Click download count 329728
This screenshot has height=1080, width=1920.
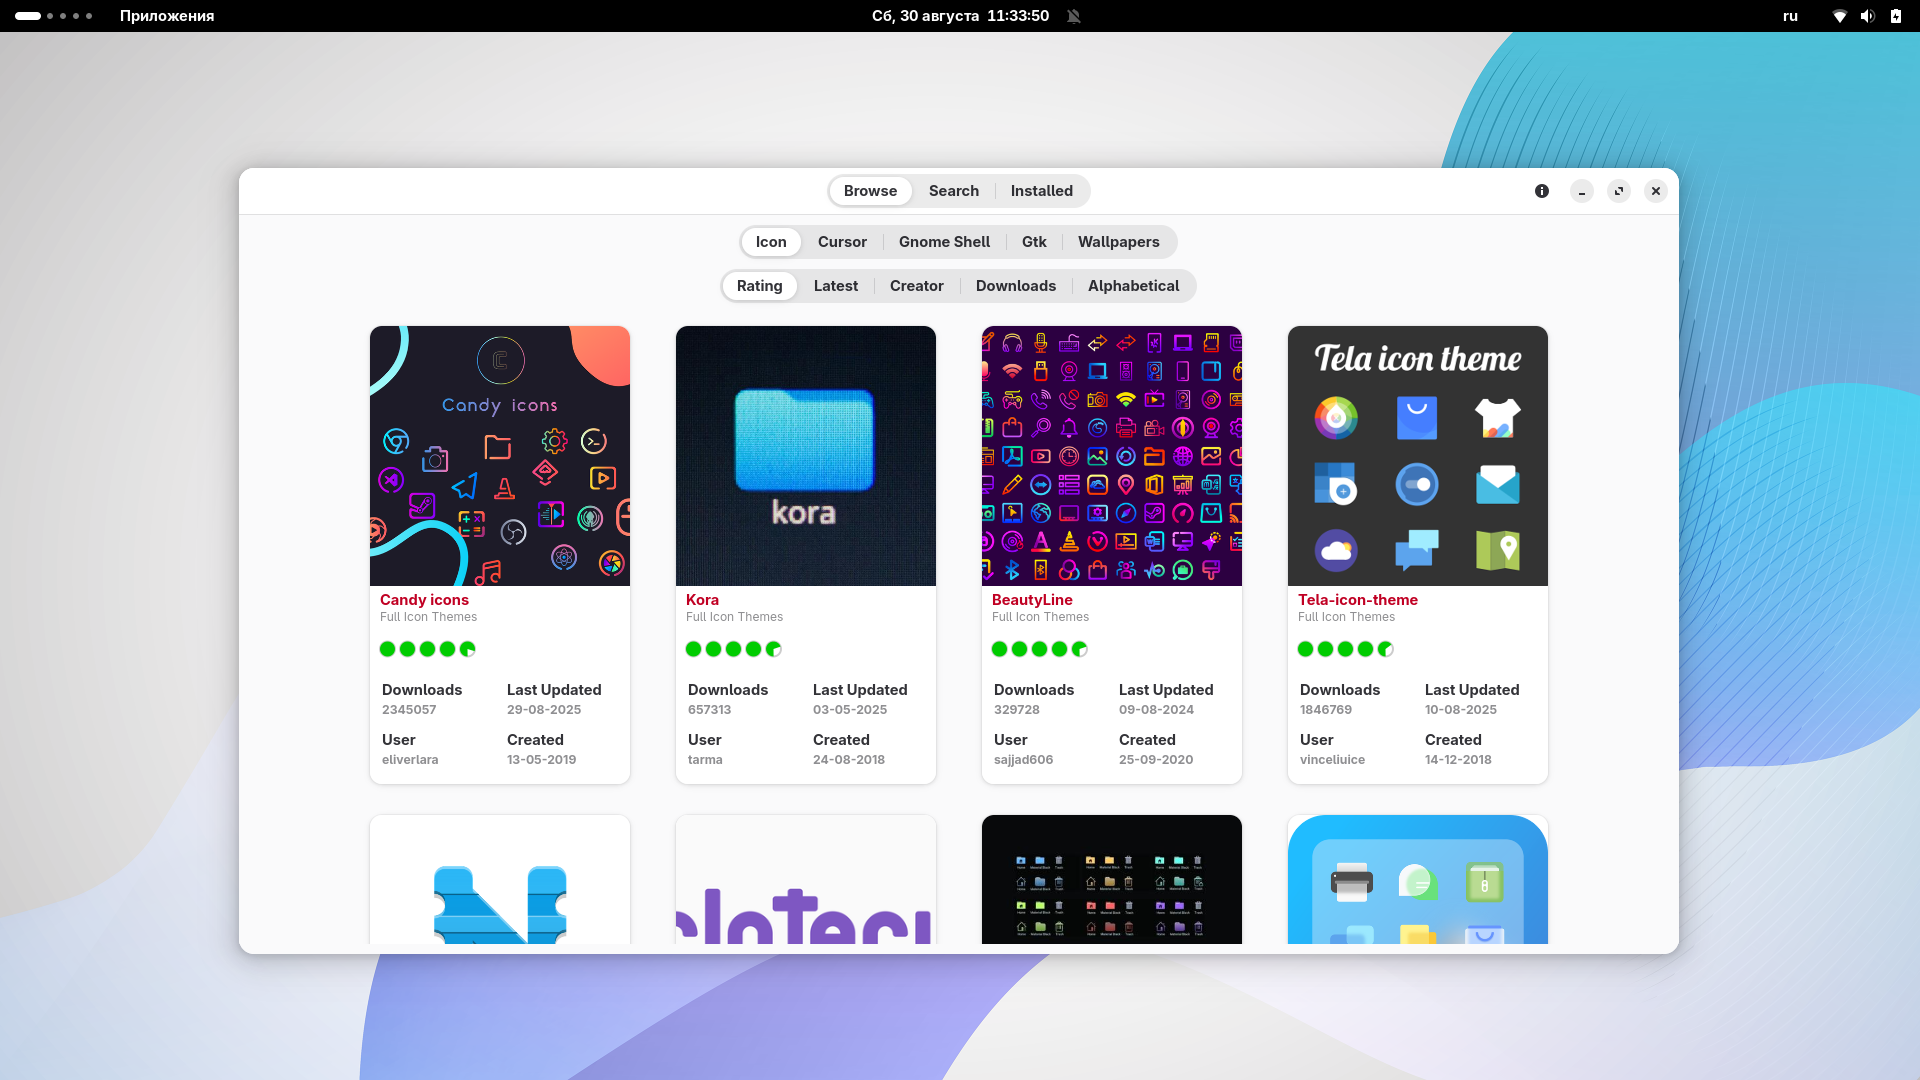point(1017,710)
